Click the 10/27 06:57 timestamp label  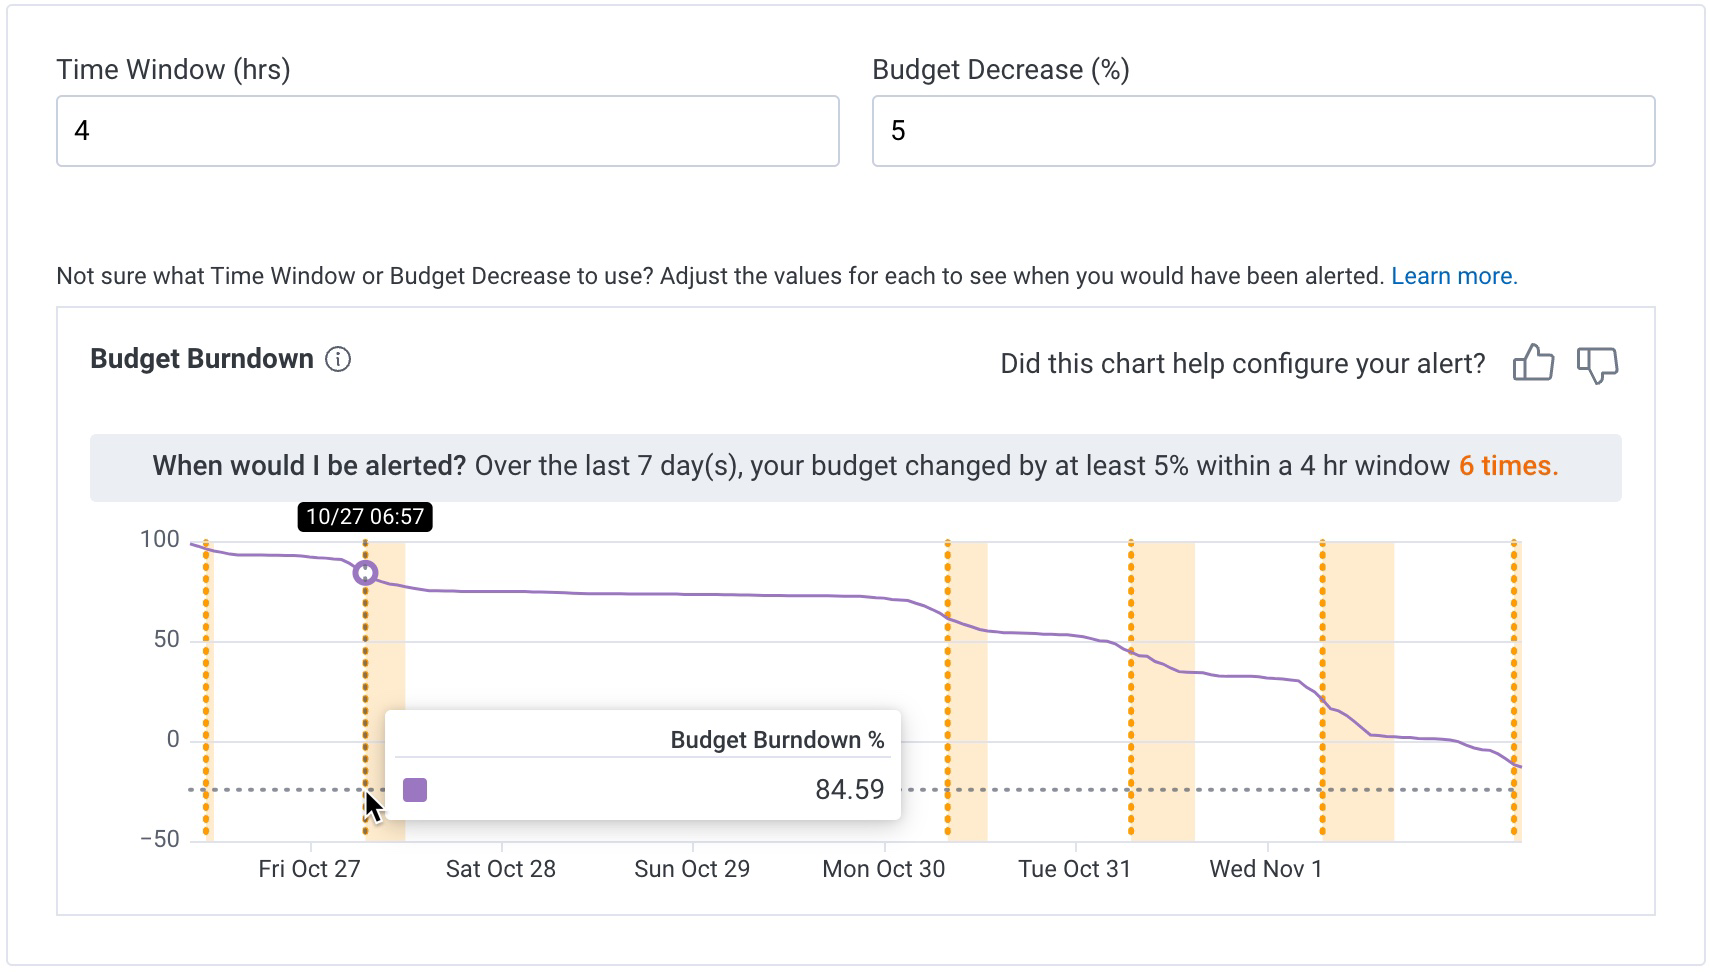click(x=365, y=517)
